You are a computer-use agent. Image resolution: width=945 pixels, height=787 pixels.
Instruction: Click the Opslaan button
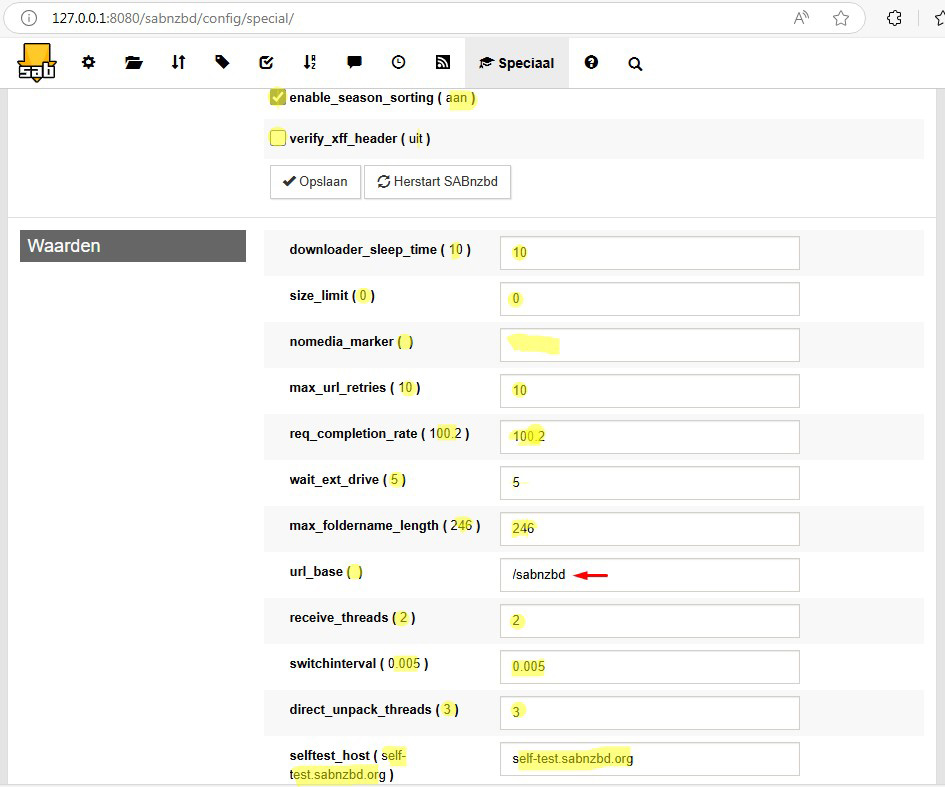point(315,181)
